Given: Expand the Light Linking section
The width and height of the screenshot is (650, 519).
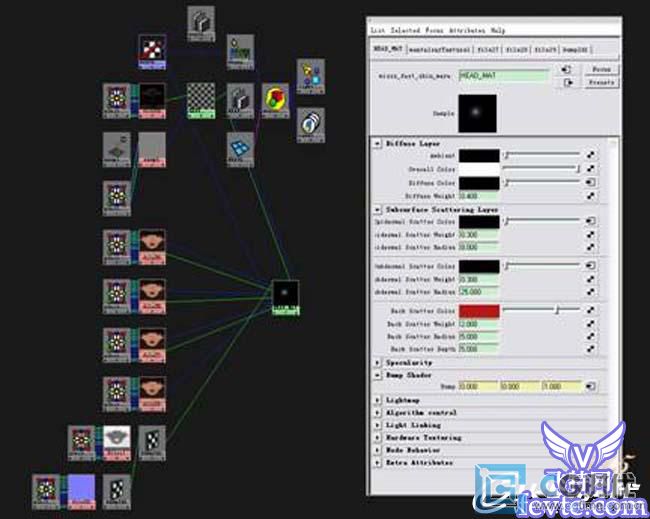Looking at the screenshot, I should tap(377, 425).
